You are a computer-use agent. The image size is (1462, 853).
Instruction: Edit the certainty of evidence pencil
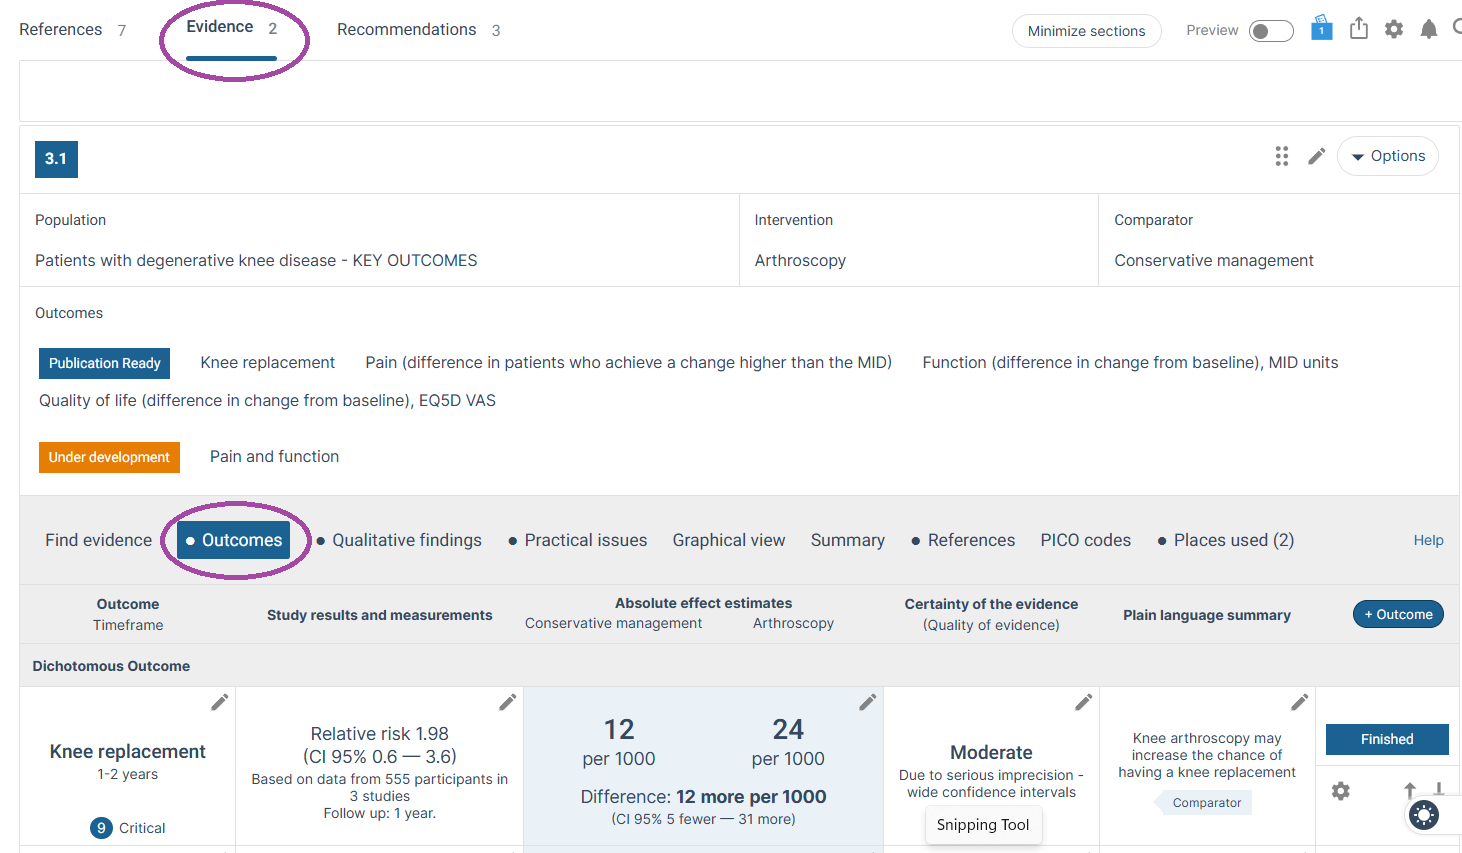pos(1084,702)
